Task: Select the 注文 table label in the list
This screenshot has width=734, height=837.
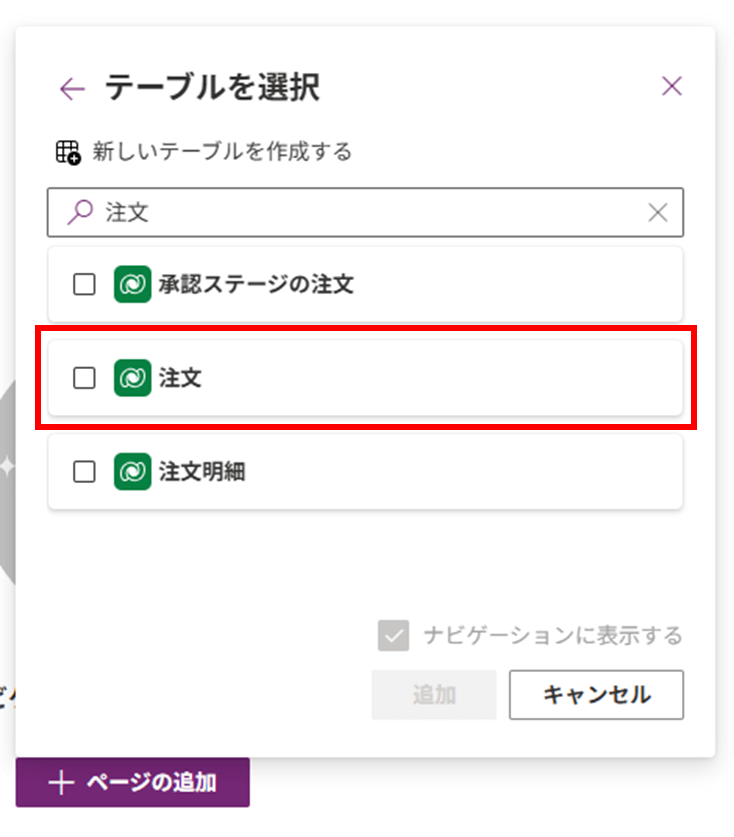Action: pyautogui.click(x=180, y=378)
